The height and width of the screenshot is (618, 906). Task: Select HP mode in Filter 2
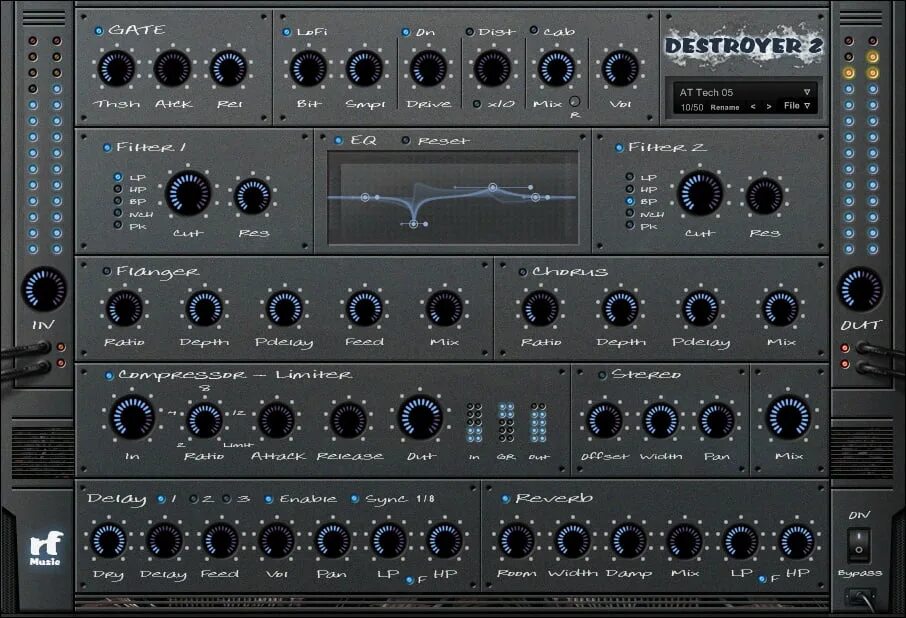630,189
